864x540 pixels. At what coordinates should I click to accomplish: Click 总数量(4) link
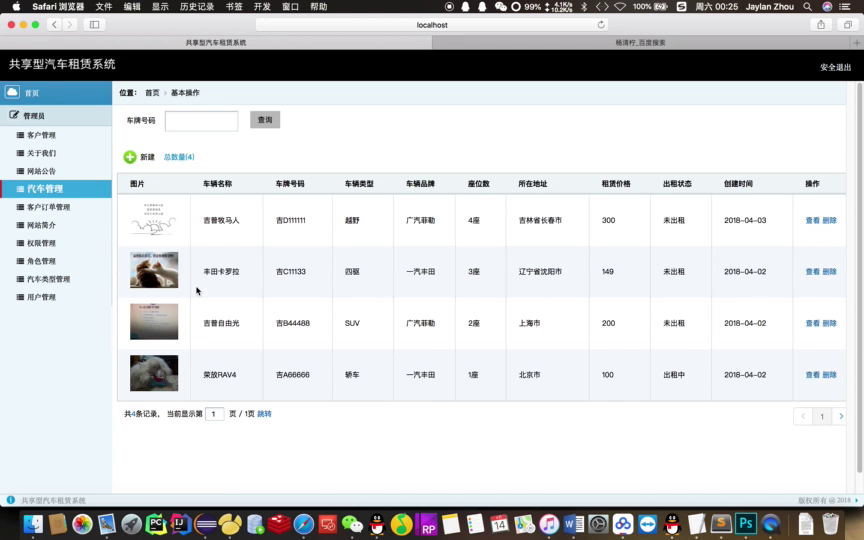click(179, 157)
